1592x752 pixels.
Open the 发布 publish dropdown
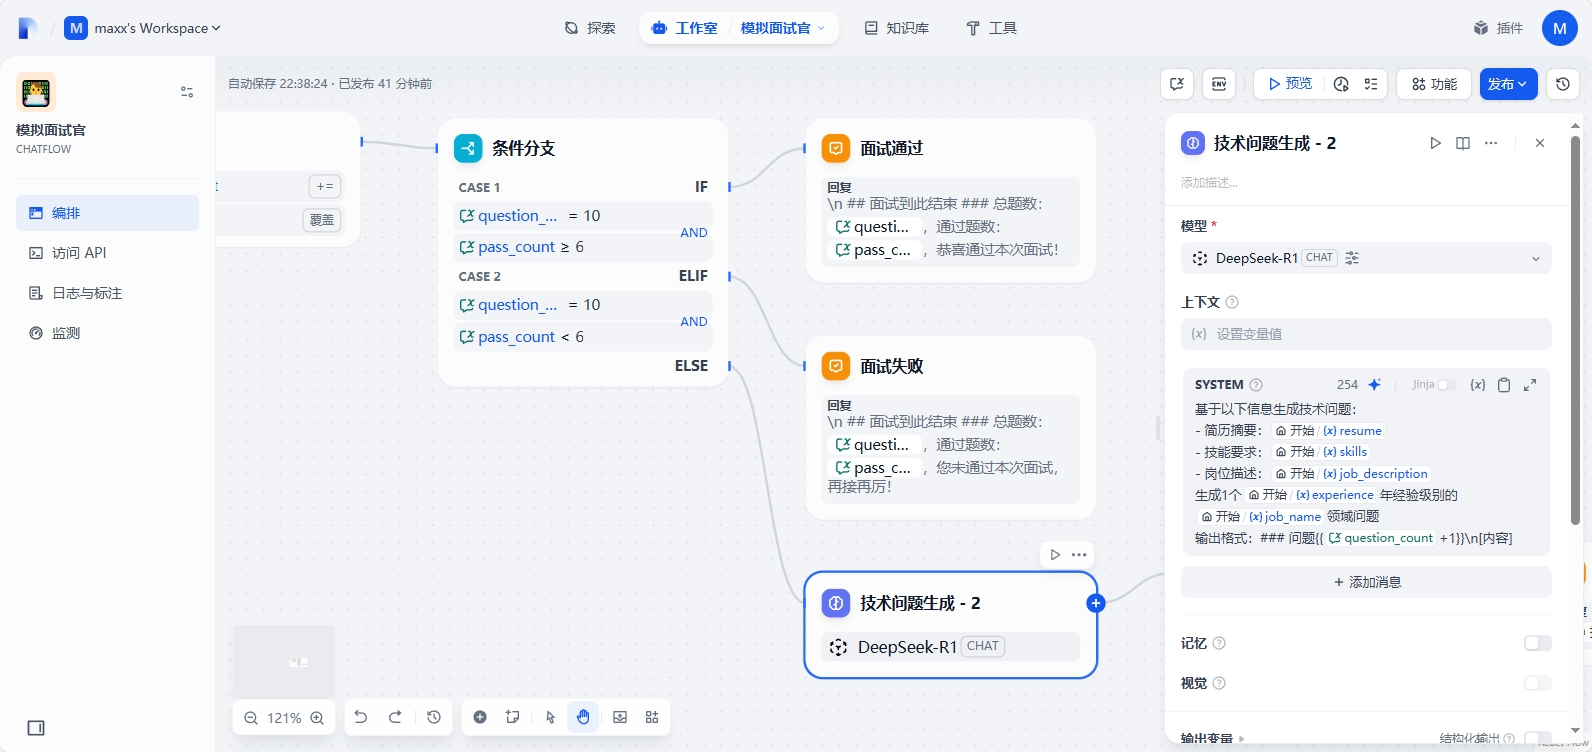1508,84
